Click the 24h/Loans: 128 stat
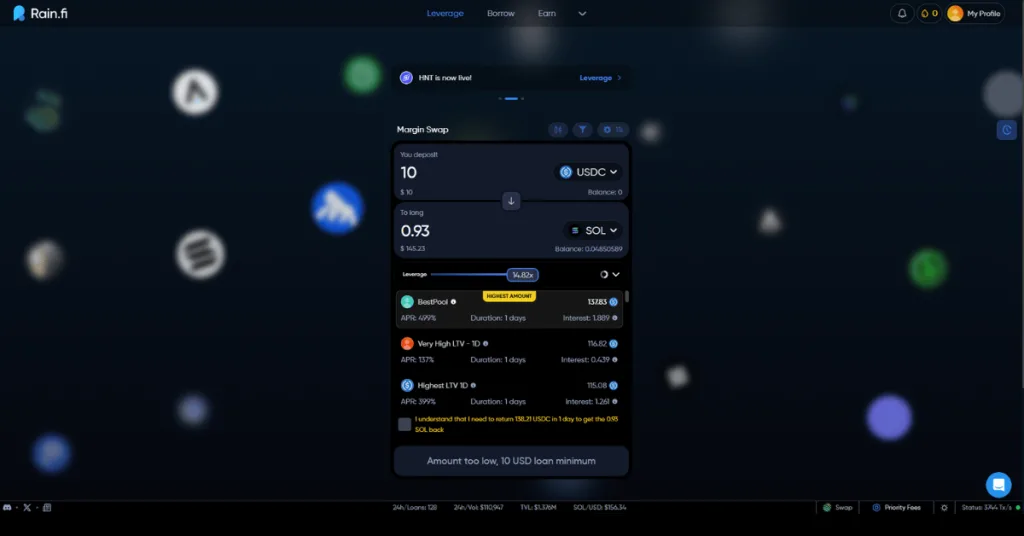This screenshot has width=1024, height=536. click(x=414, y=507)
